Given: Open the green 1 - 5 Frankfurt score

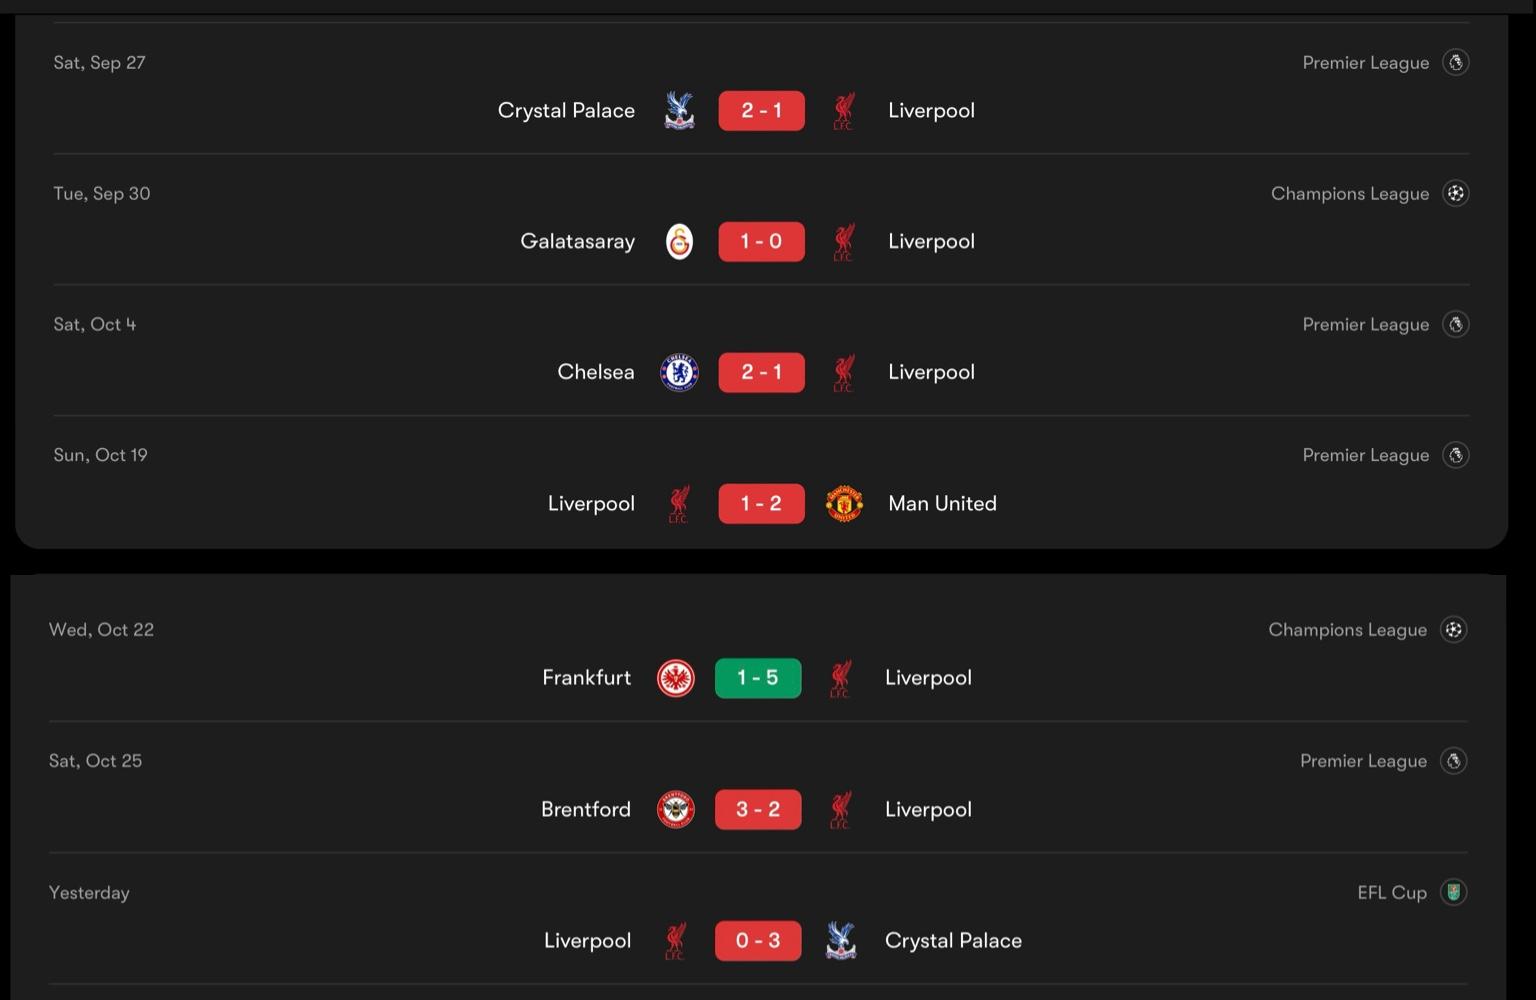Looking at the screenshot, I should pos(758,678).
